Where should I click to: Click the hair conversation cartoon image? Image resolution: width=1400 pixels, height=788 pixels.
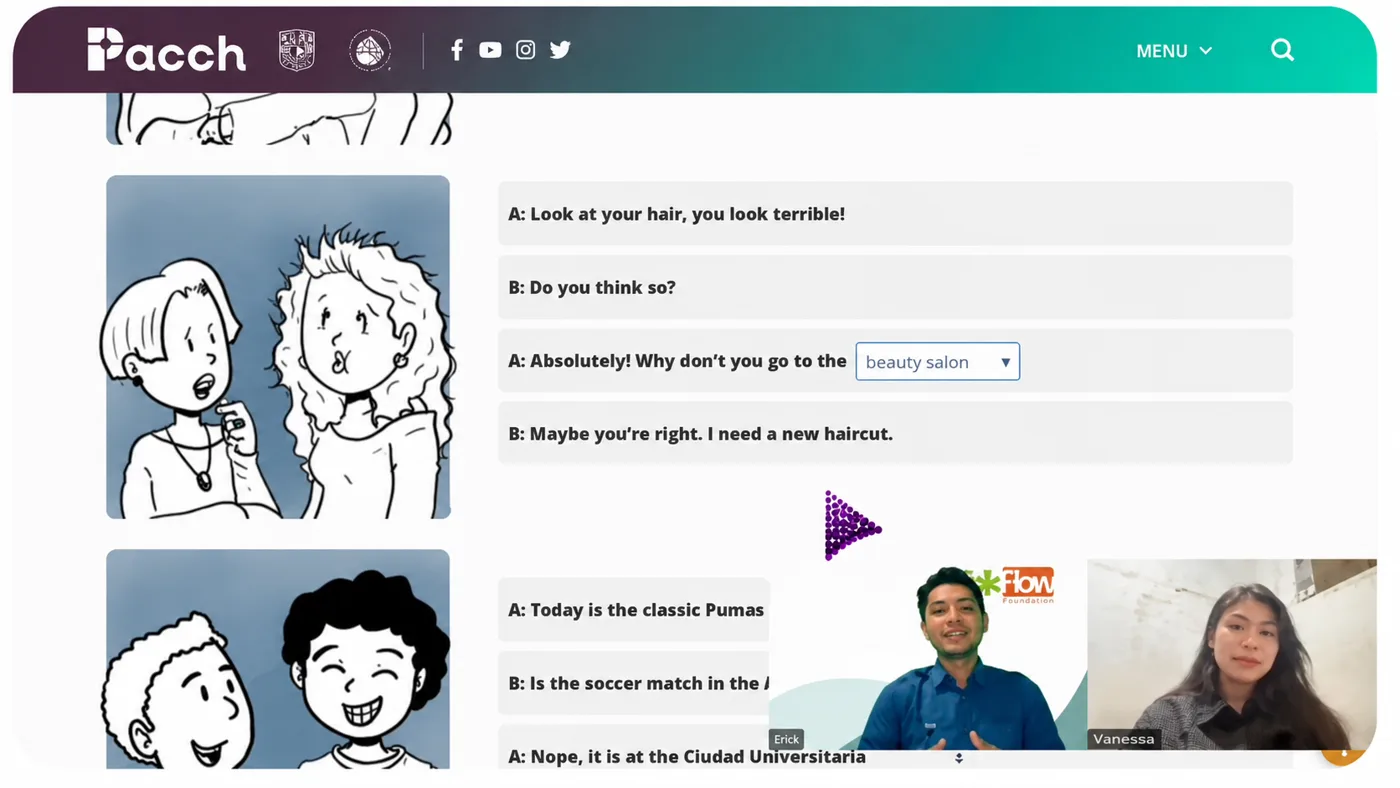point(278,347)
